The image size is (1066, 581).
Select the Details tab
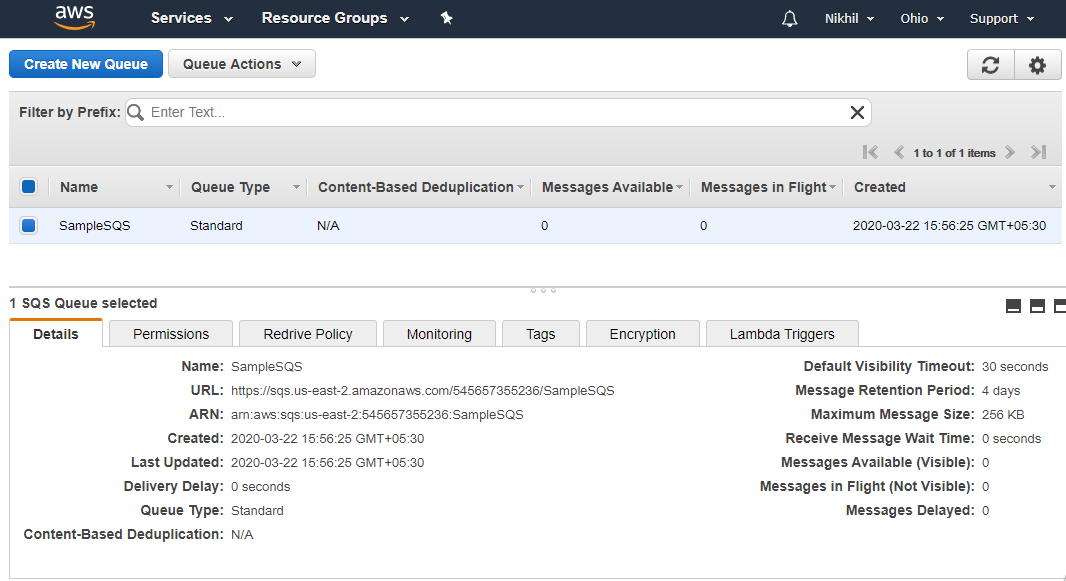coord(56,334)
